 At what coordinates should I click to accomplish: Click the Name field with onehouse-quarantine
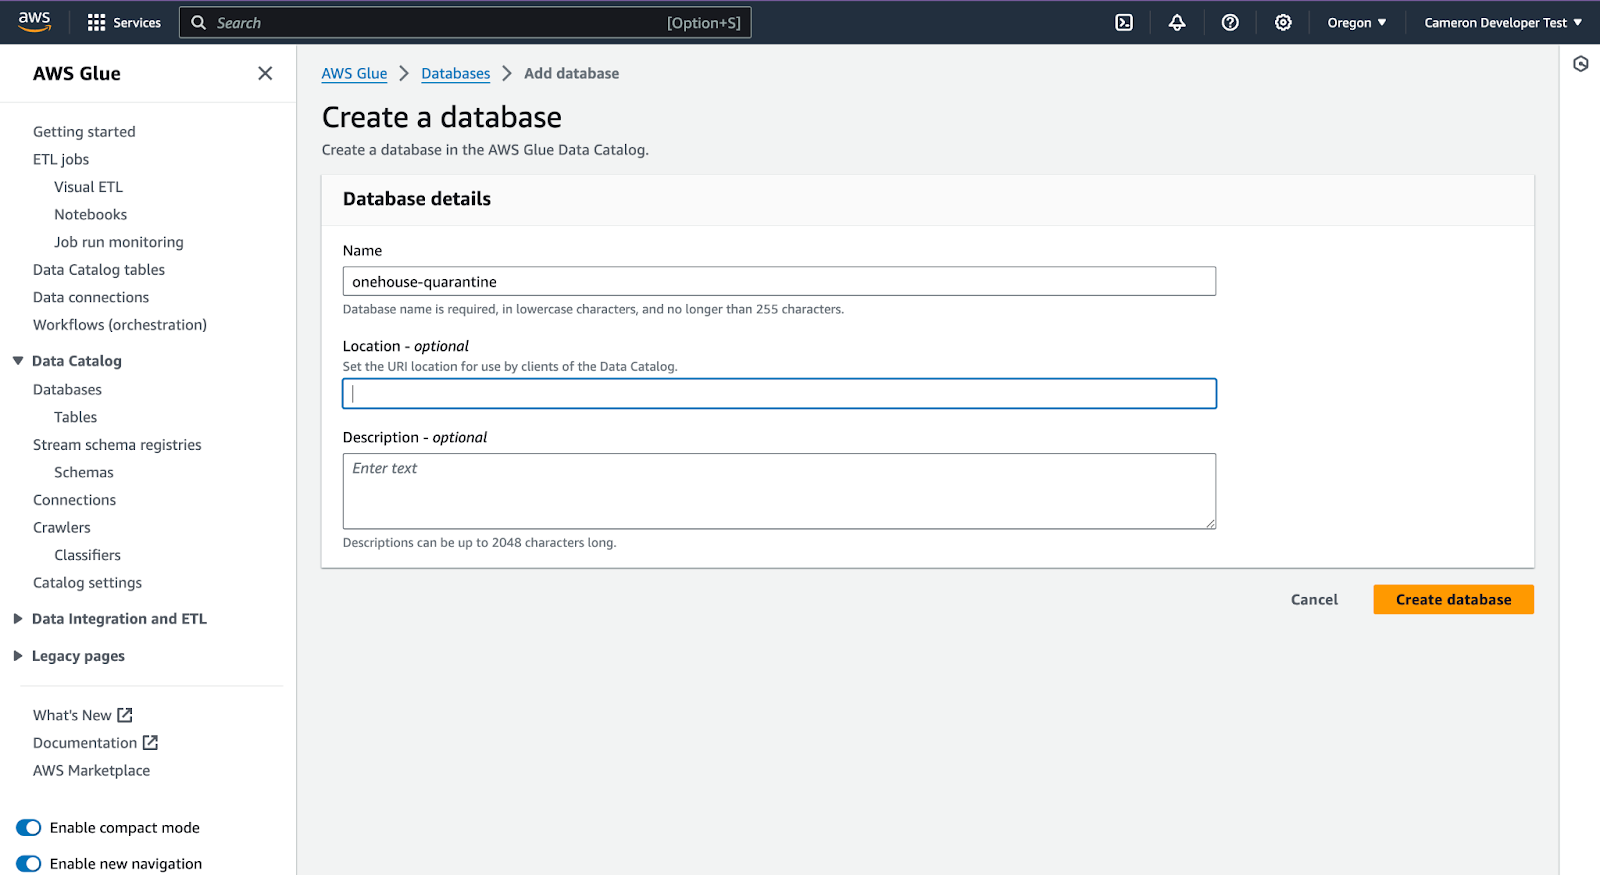[x=779, y=281]
